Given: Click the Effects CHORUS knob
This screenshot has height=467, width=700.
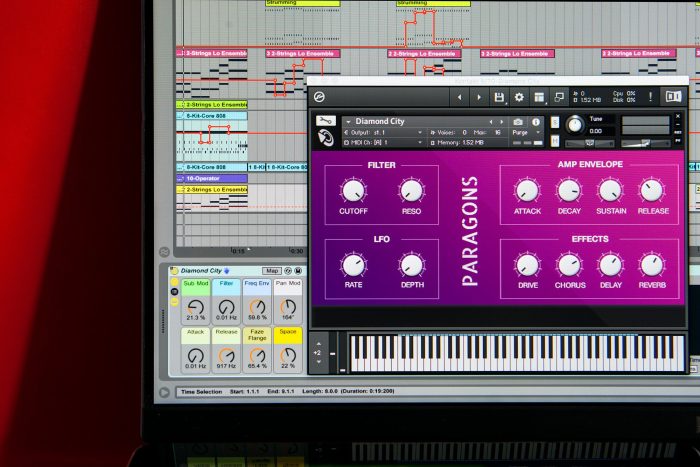Looking at the screenshot, I should [569, 265].
